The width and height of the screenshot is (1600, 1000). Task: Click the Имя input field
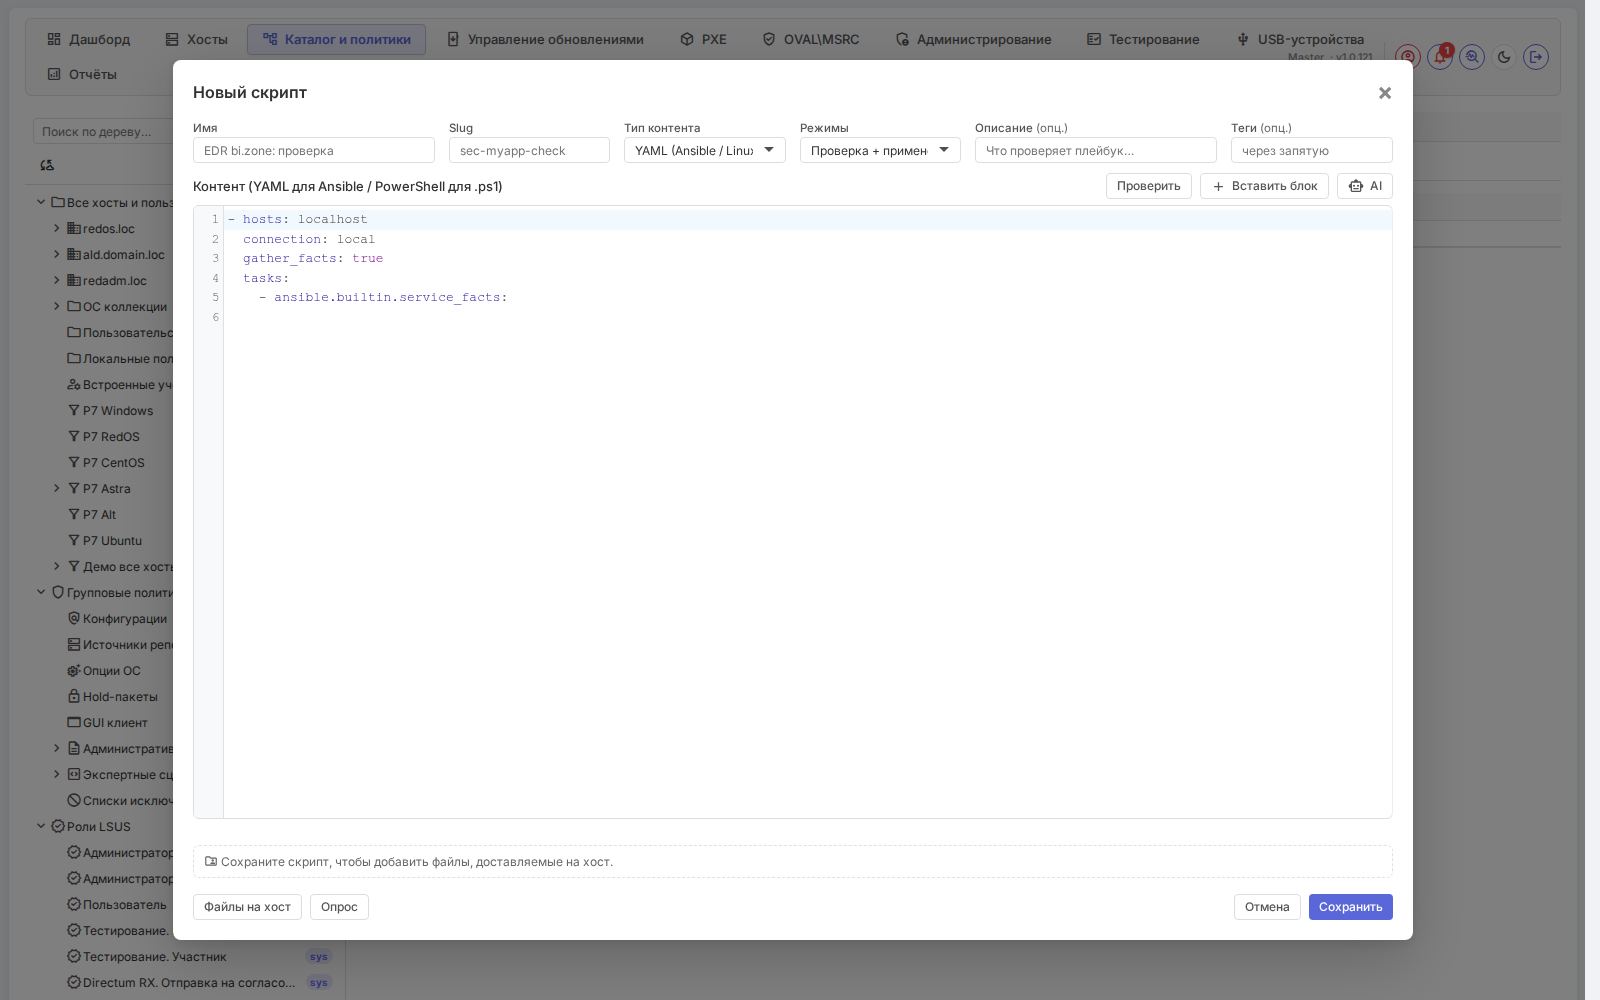coord(314,150)
